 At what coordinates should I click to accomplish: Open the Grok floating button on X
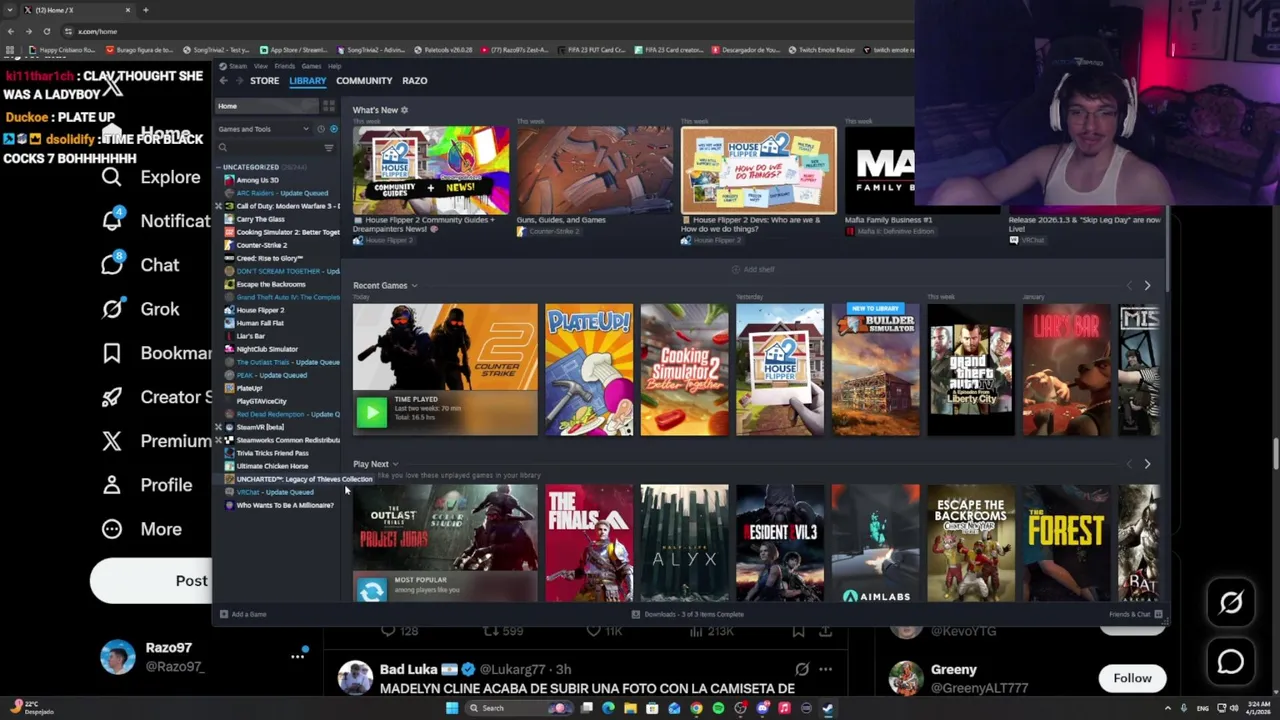(1231, 602)
